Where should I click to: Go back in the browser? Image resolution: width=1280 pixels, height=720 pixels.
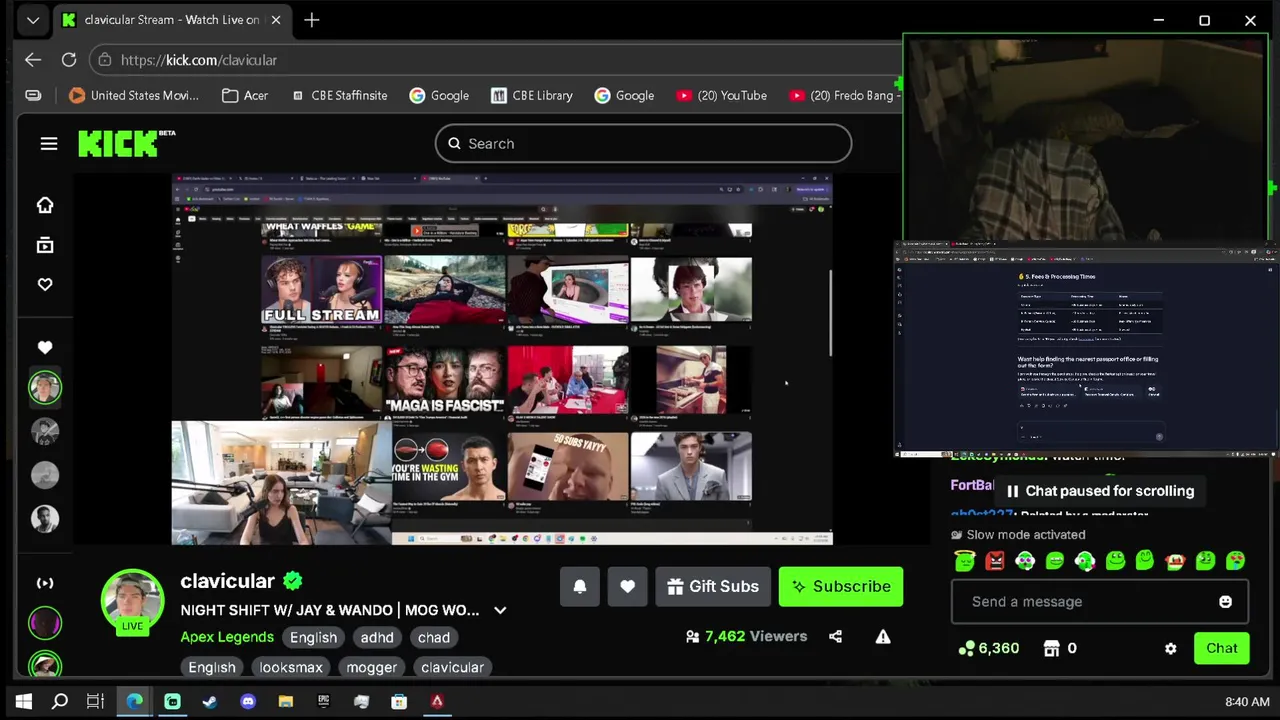point(33,60)
